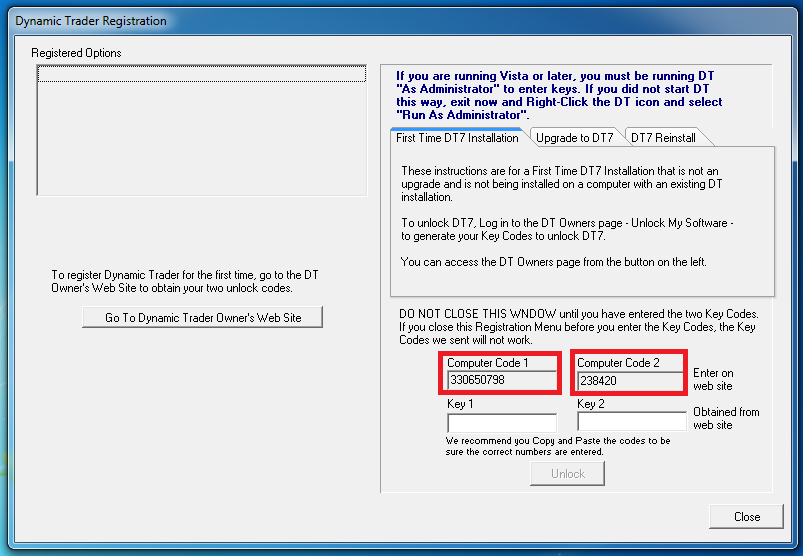Click the Copy and Paste recommendation text
The width and height of the screenshot is (803, 556).
tap(558, 446)
